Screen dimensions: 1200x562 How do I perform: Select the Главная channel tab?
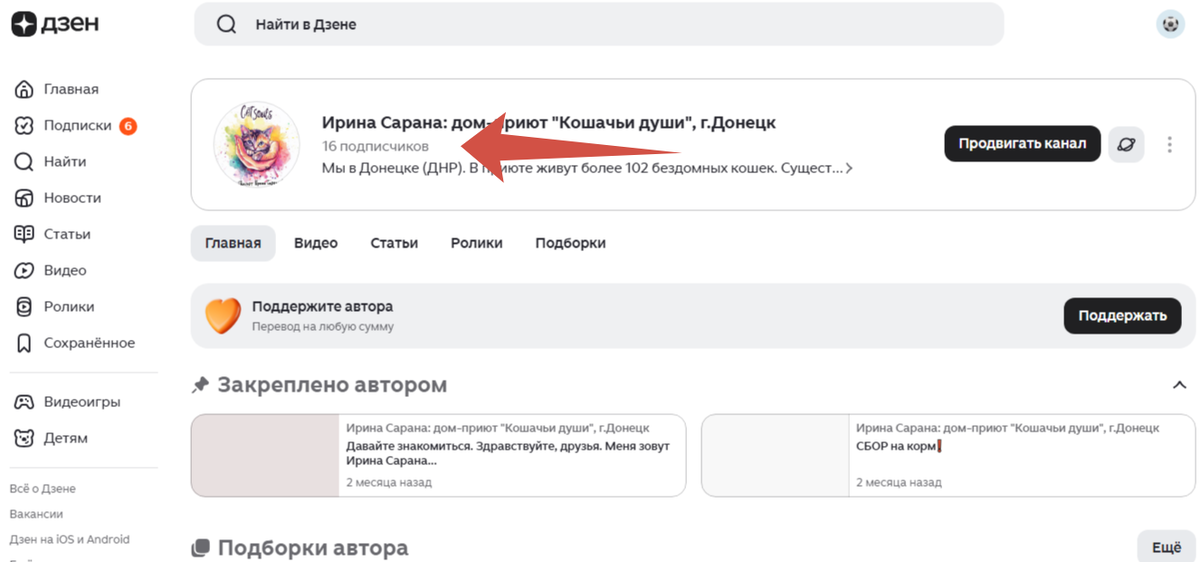tap(233, 243)
